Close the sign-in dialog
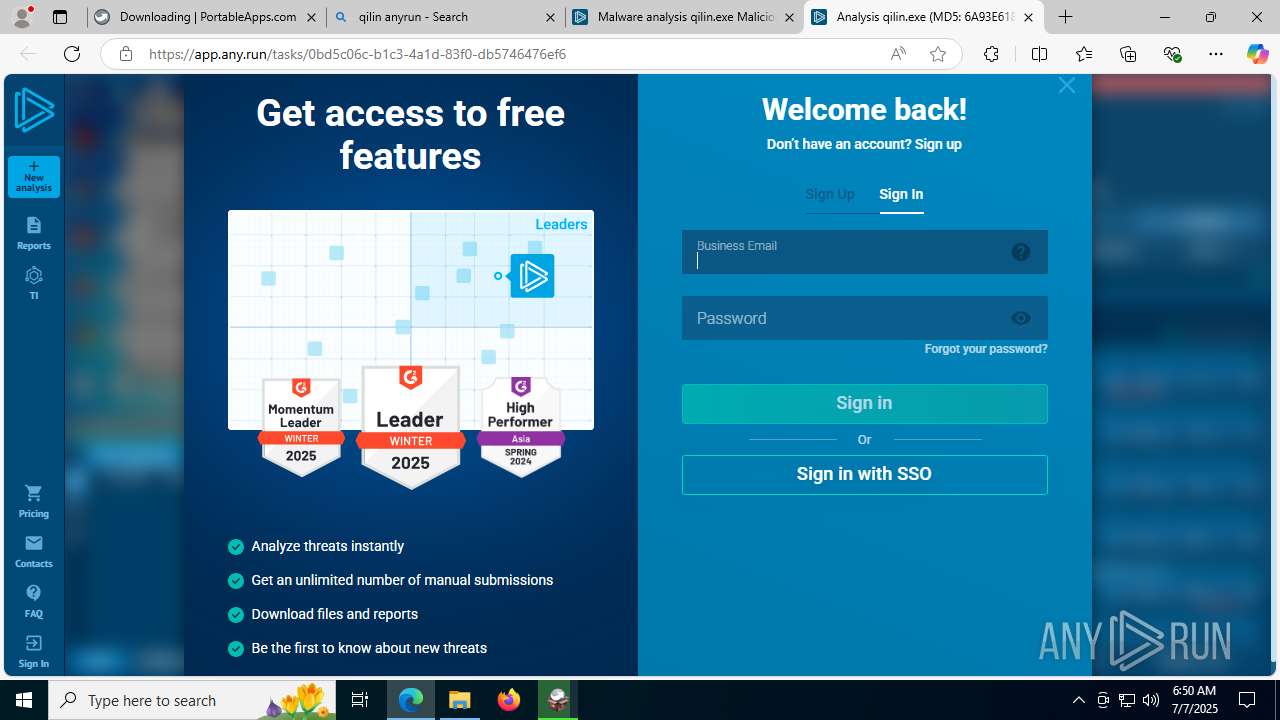Image resolution: width=1280 pixels, height=720 pixels. coord(1067,86)
